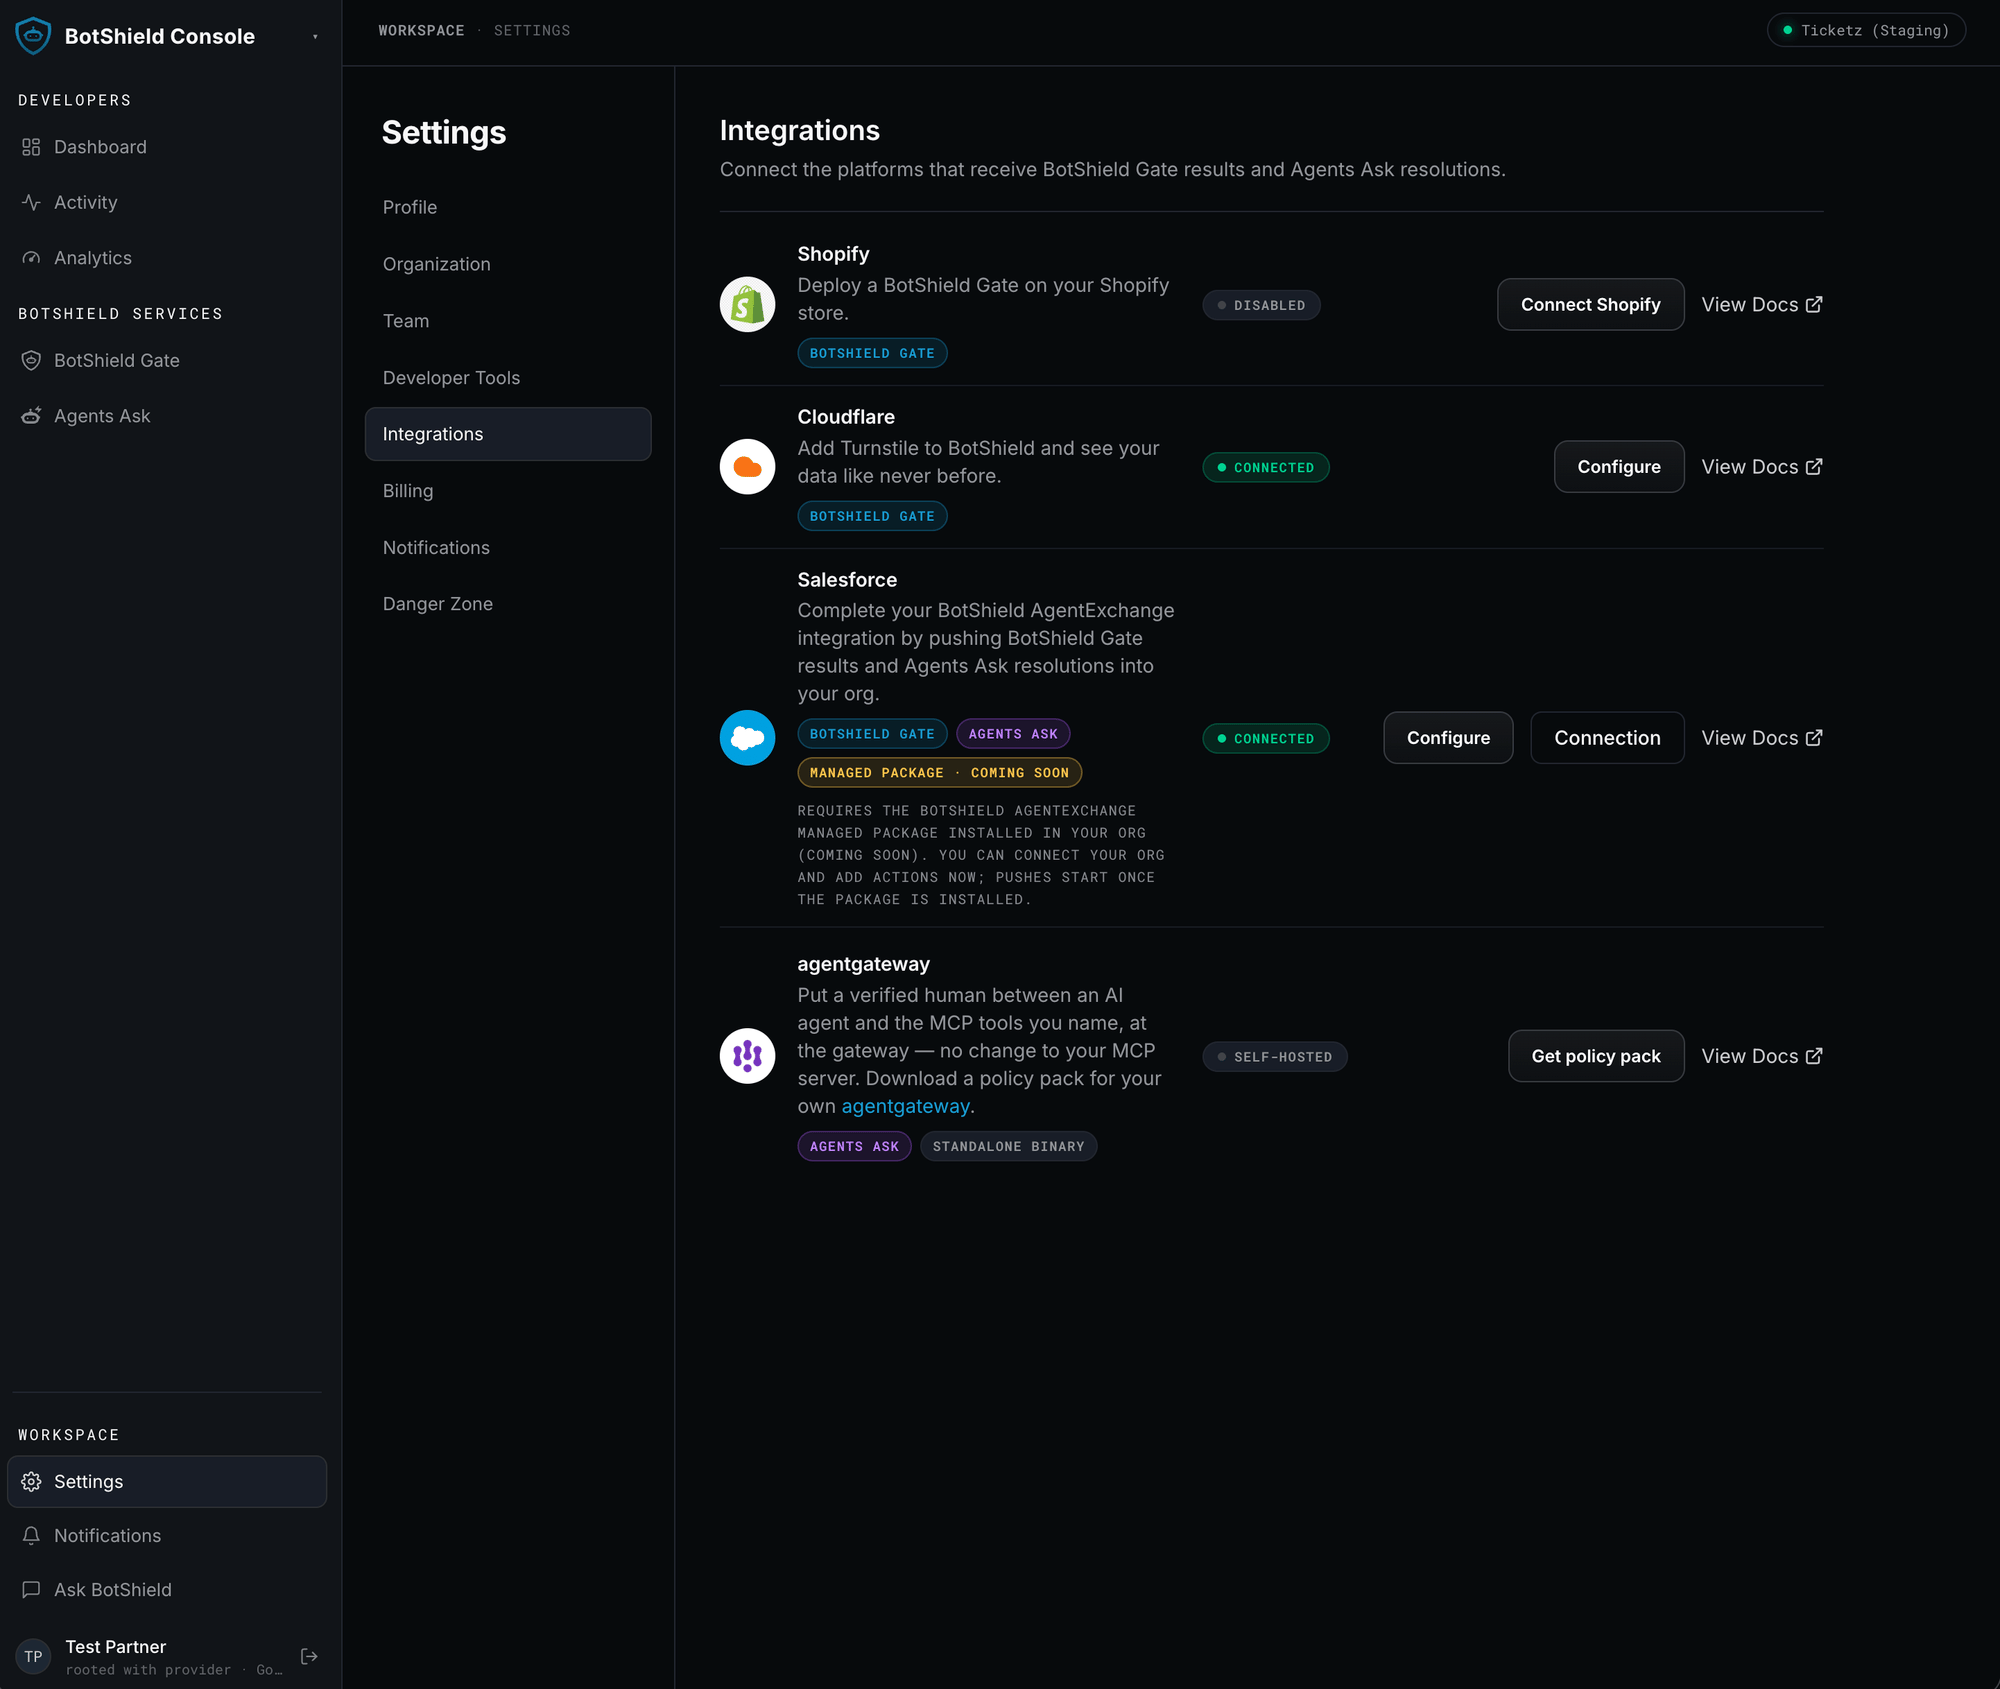The height and width of the screenshot is (1689, 2000).
Task: Open Notifications in the Settings menu
Action: [x=508, y=548]
